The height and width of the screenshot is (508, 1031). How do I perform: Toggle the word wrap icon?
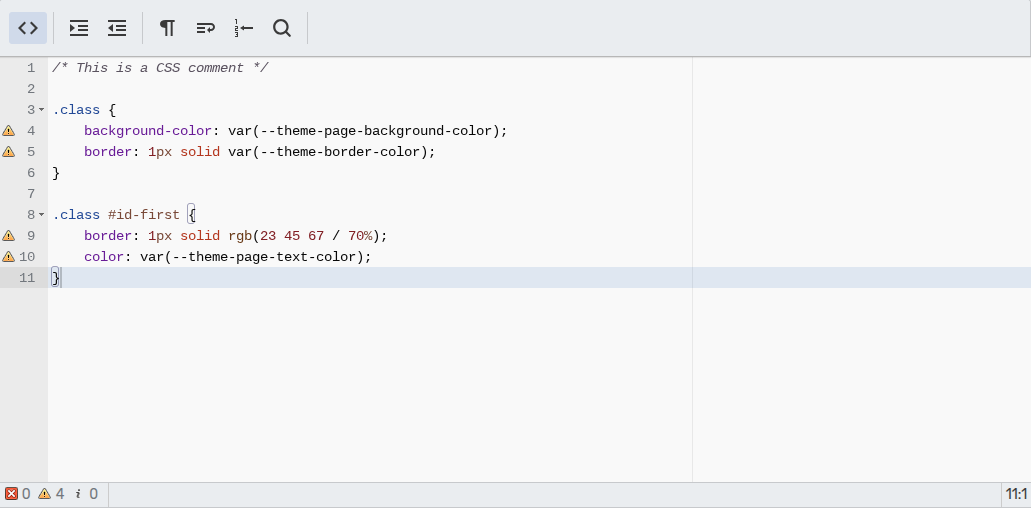point(205,28)
